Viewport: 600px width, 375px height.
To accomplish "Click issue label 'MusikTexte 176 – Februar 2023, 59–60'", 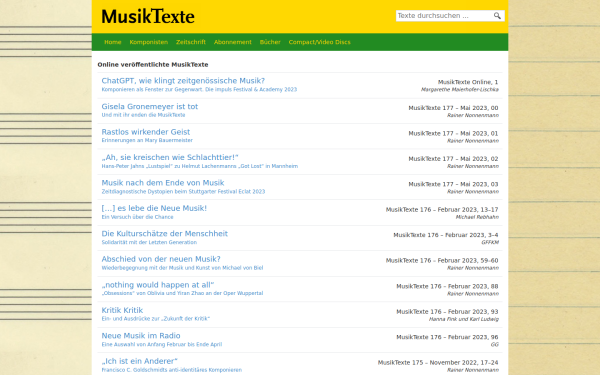I will 442,261.
